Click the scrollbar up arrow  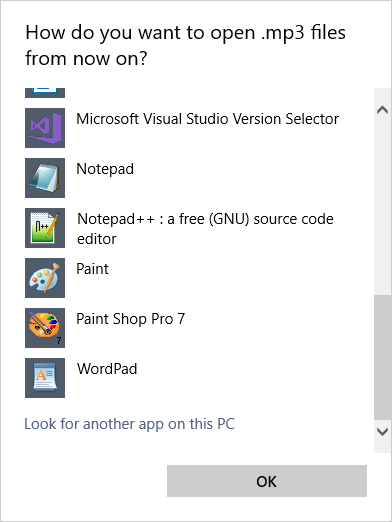tap(382, 110)
